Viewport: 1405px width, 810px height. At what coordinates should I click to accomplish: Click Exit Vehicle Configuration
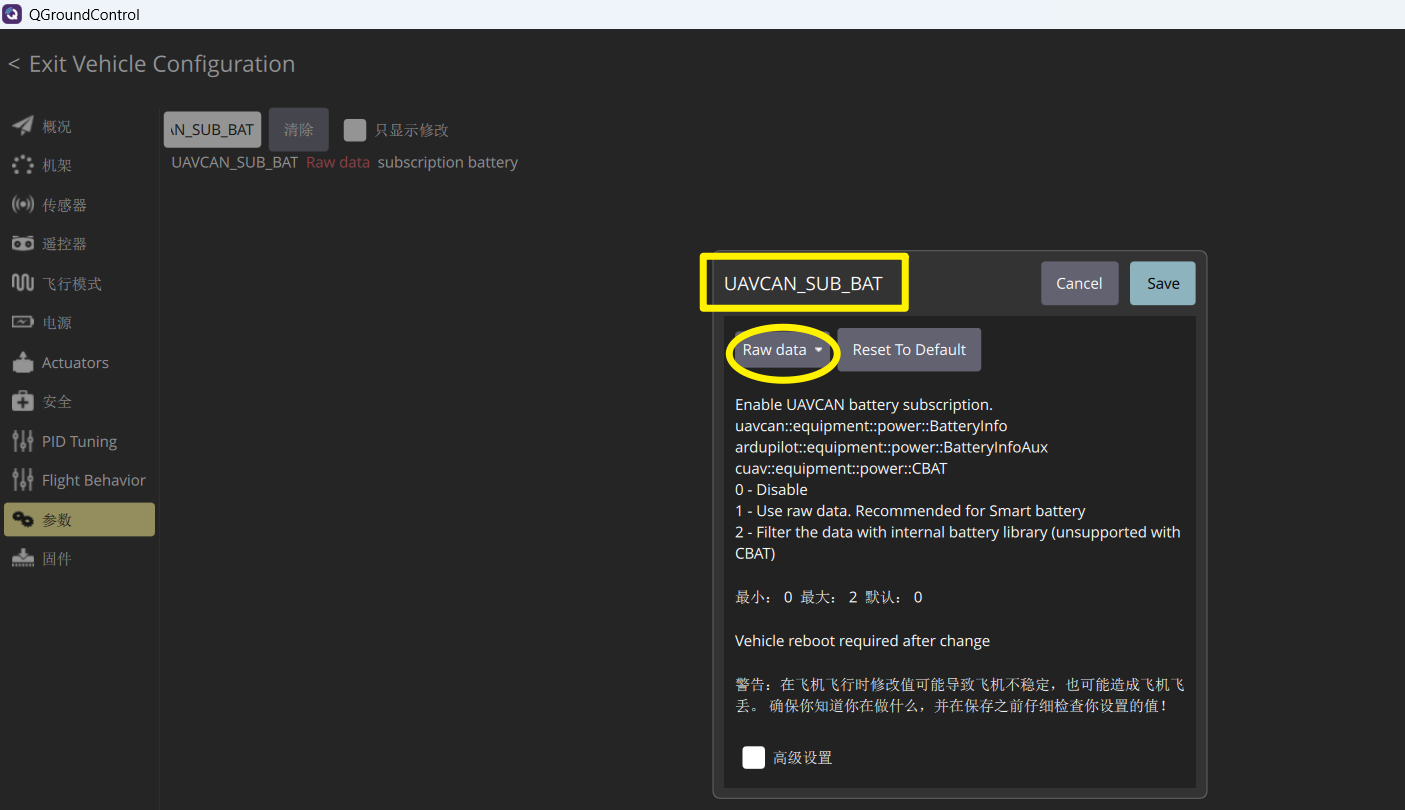pos(152,64)
